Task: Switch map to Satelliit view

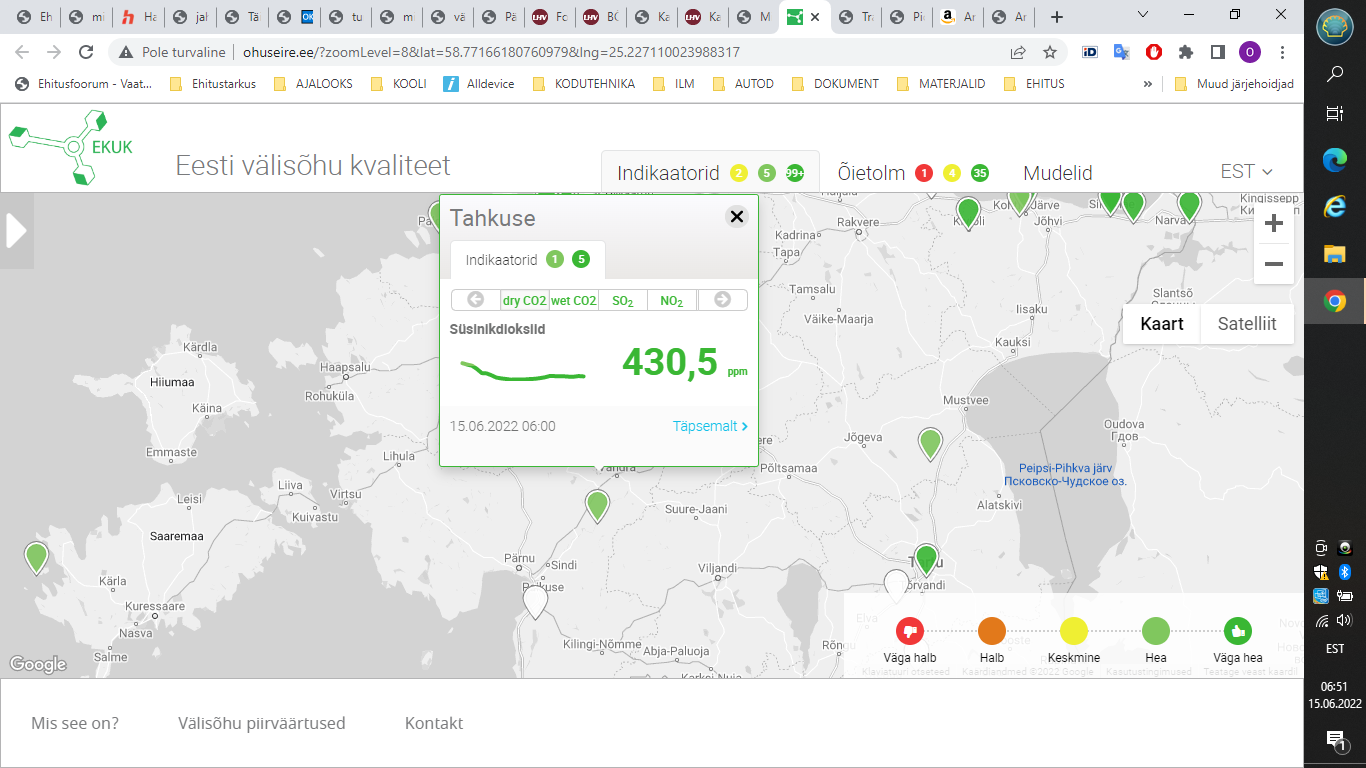Action: point(1247,324)
